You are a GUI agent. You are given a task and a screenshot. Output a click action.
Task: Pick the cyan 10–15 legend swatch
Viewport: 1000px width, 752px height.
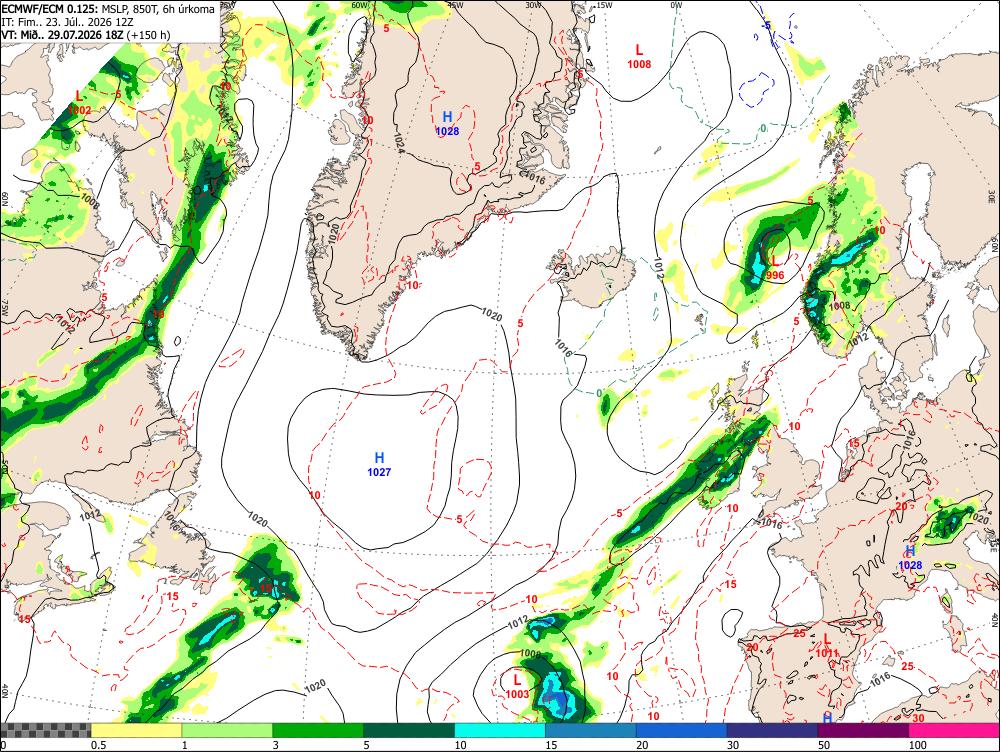coord(500,730)
